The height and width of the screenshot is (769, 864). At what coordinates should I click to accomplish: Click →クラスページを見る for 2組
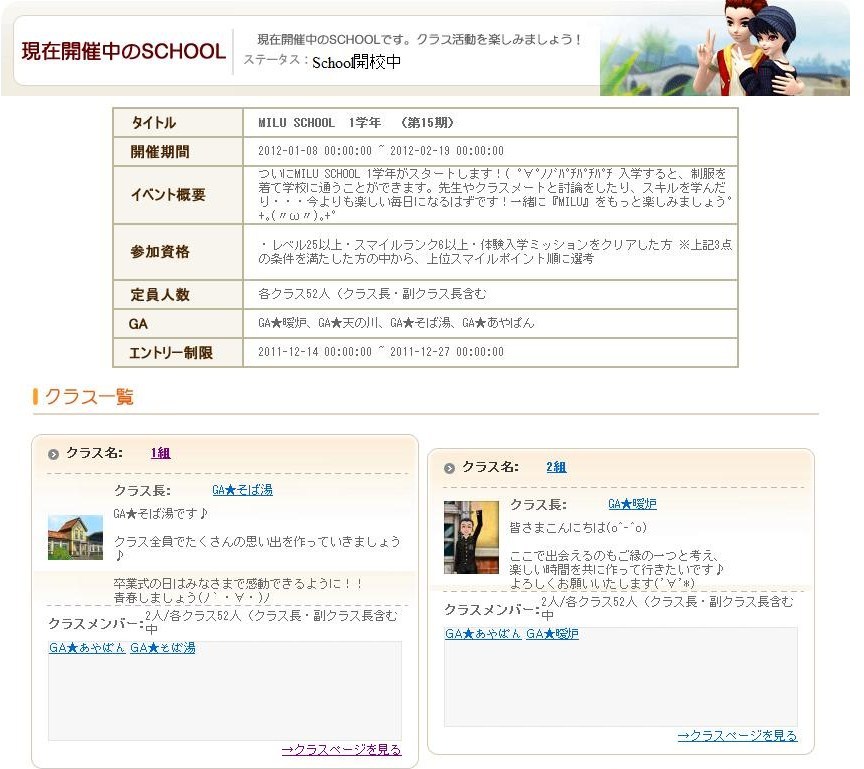tap(737, 735)
